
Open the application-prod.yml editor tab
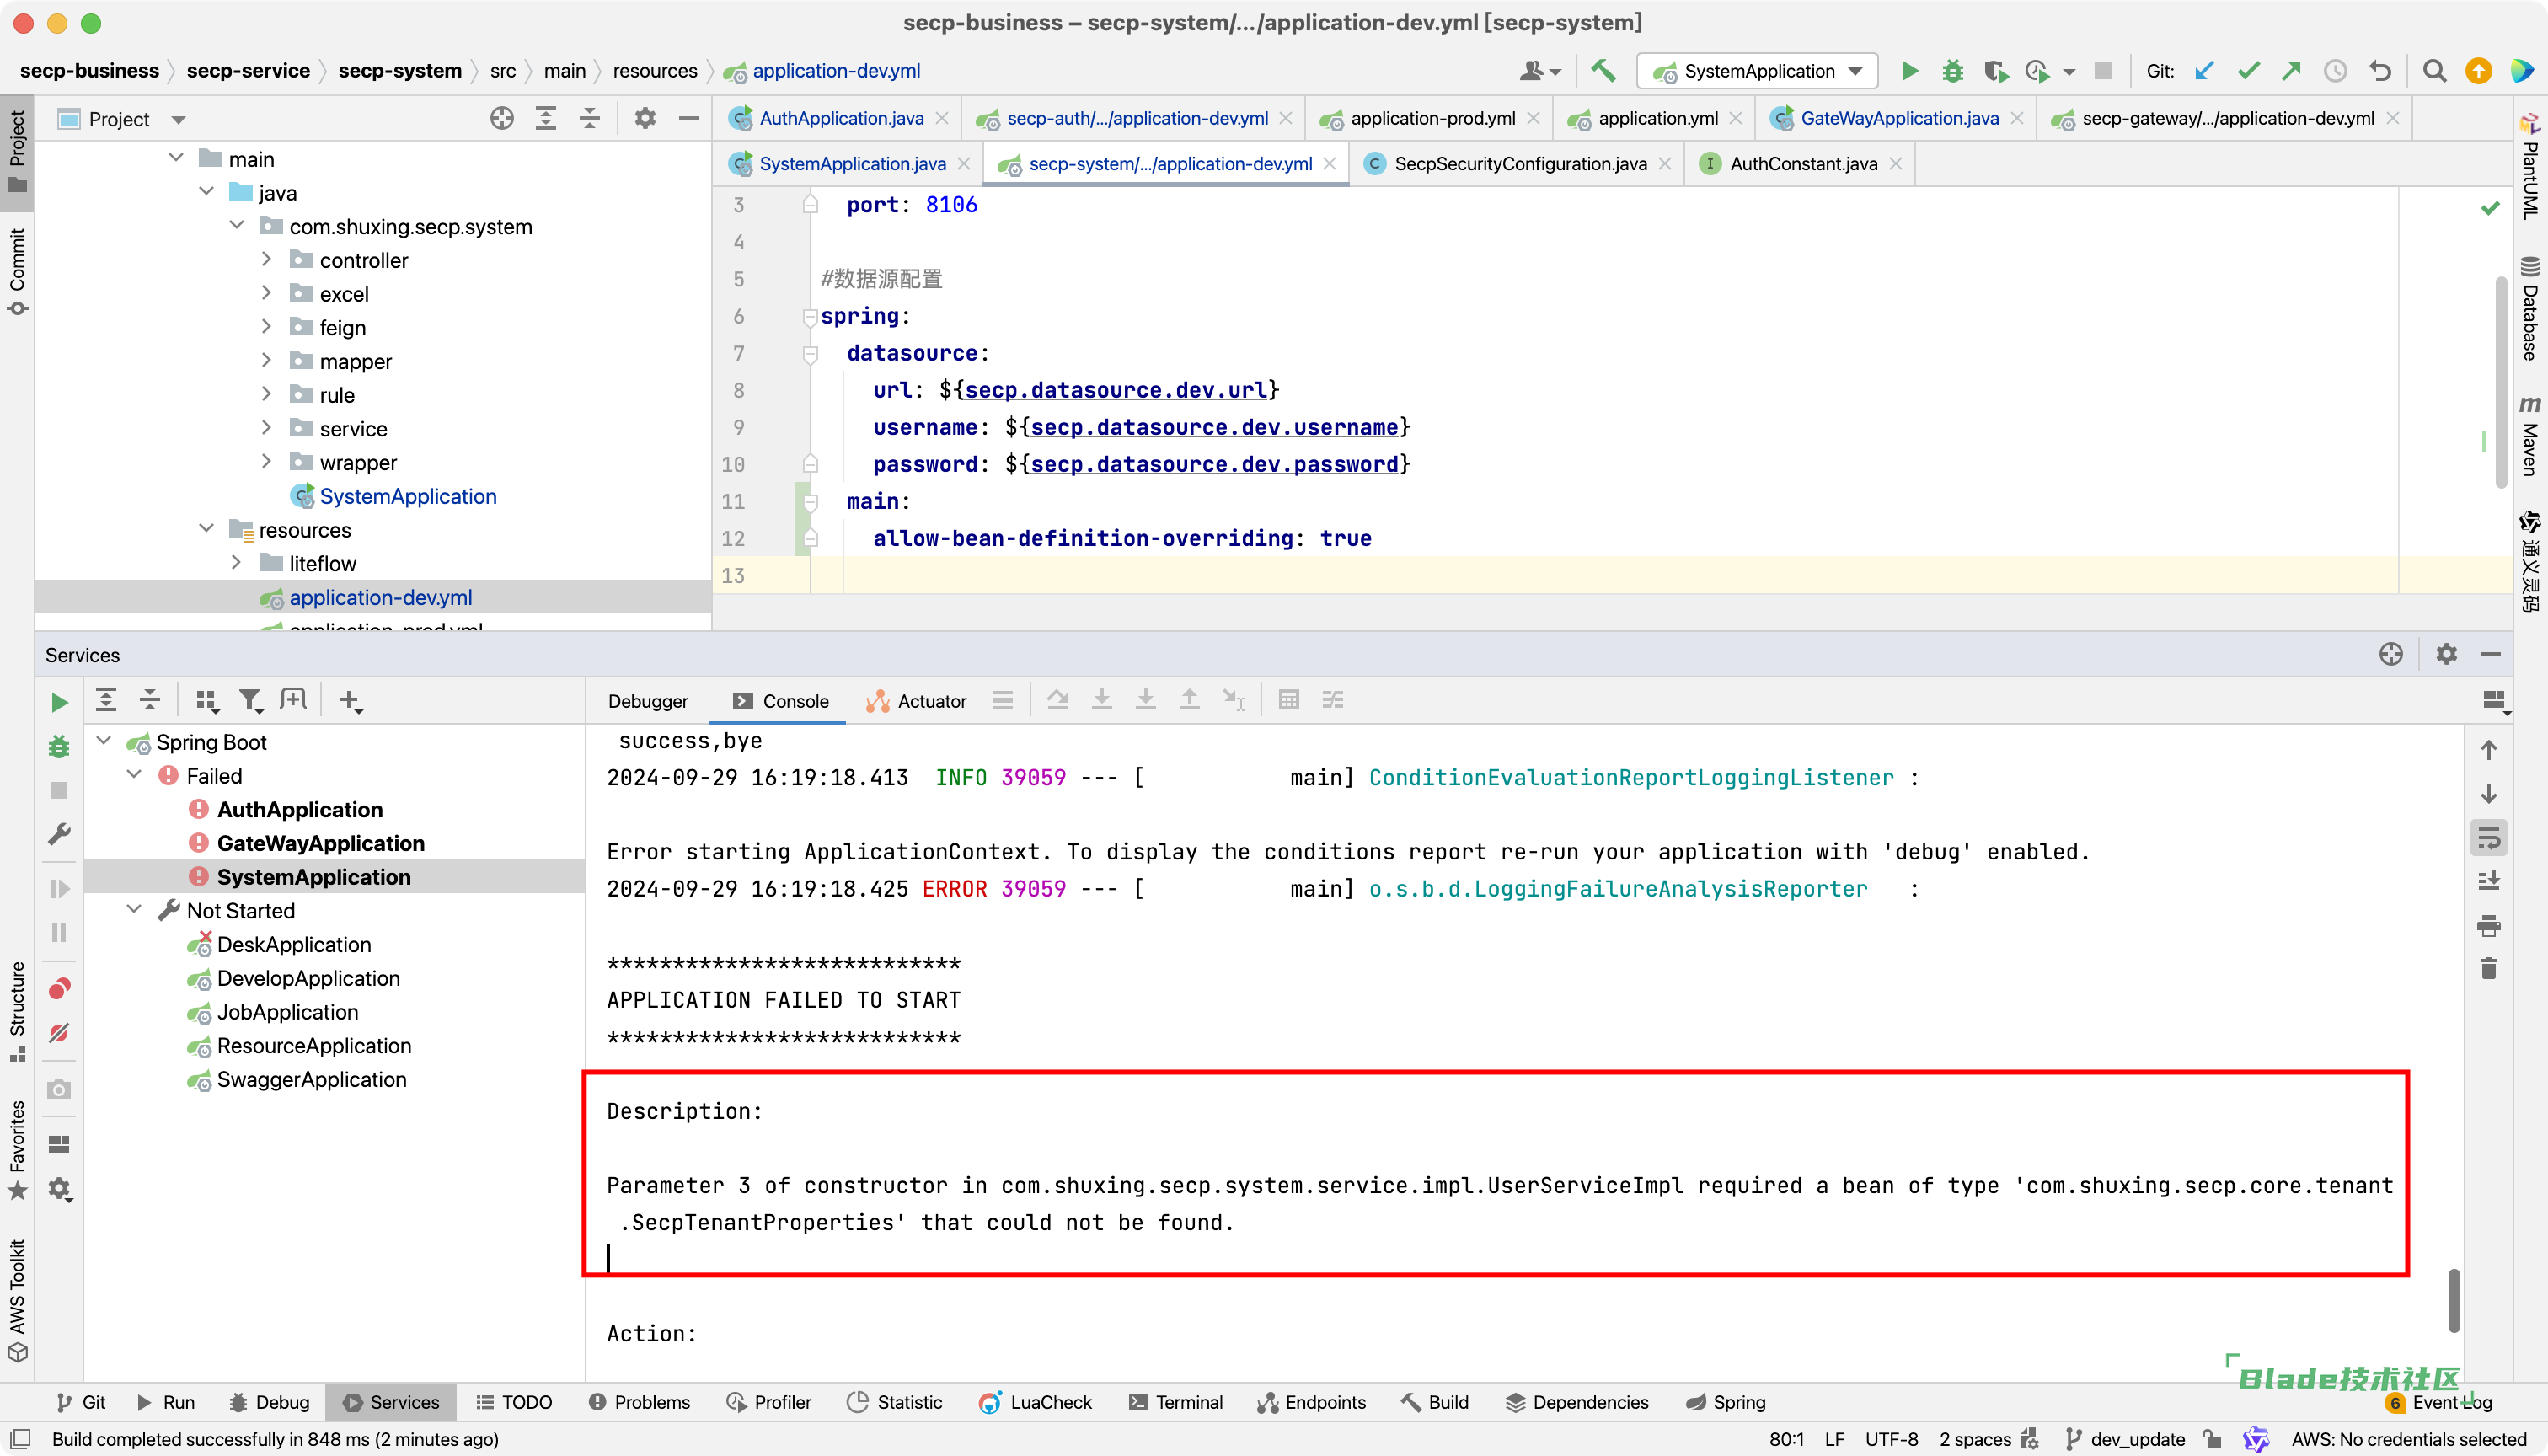pos(1432,118)
